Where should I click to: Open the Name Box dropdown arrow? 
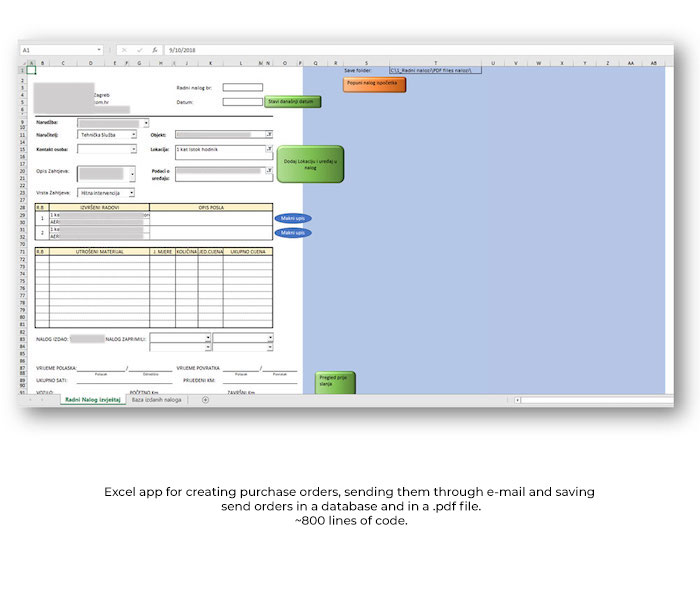click(x=99, y=50)
